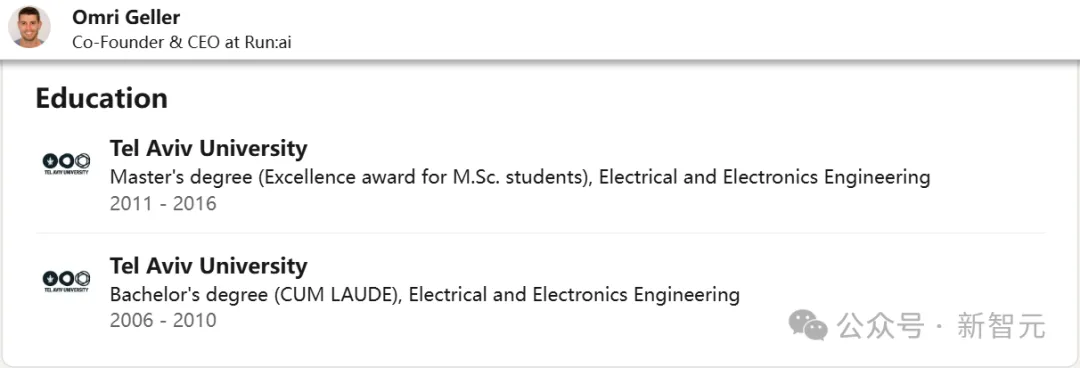Open Tel Aviv University logo in Master's entry

click(66, 163)
